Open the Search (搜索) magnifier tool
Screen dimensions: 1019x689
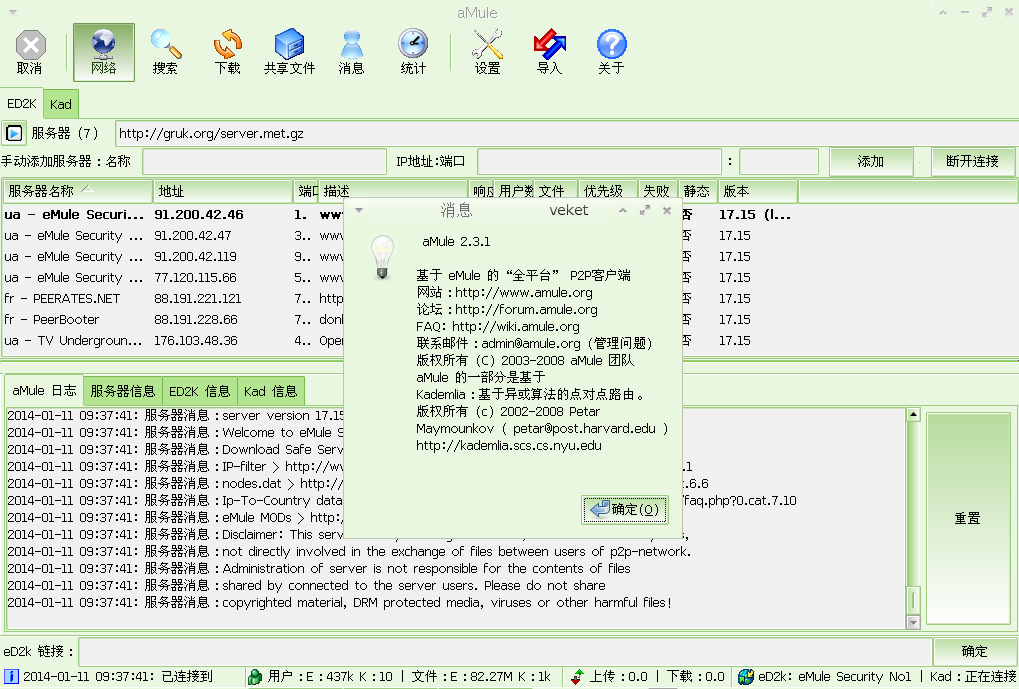(x=165, y=52)
